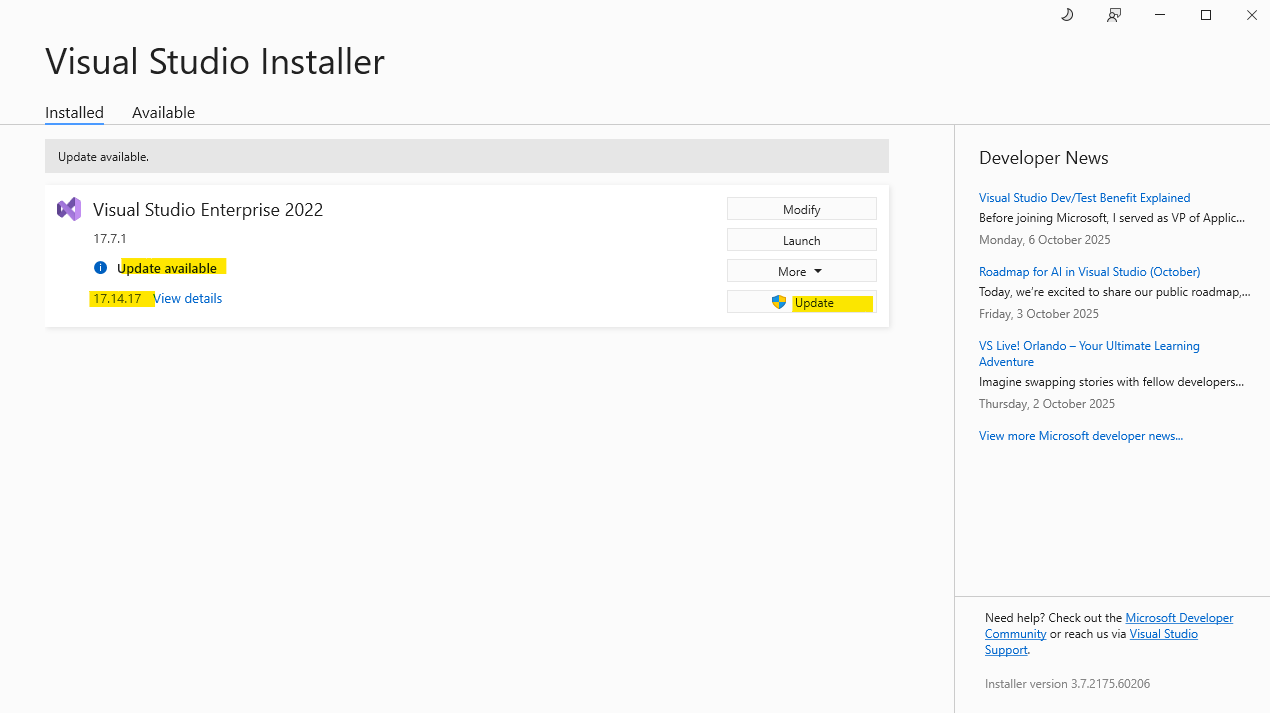1270x713 pixels.
Task: Toggle the dark theme moon icon
Action: point(1067,15)
